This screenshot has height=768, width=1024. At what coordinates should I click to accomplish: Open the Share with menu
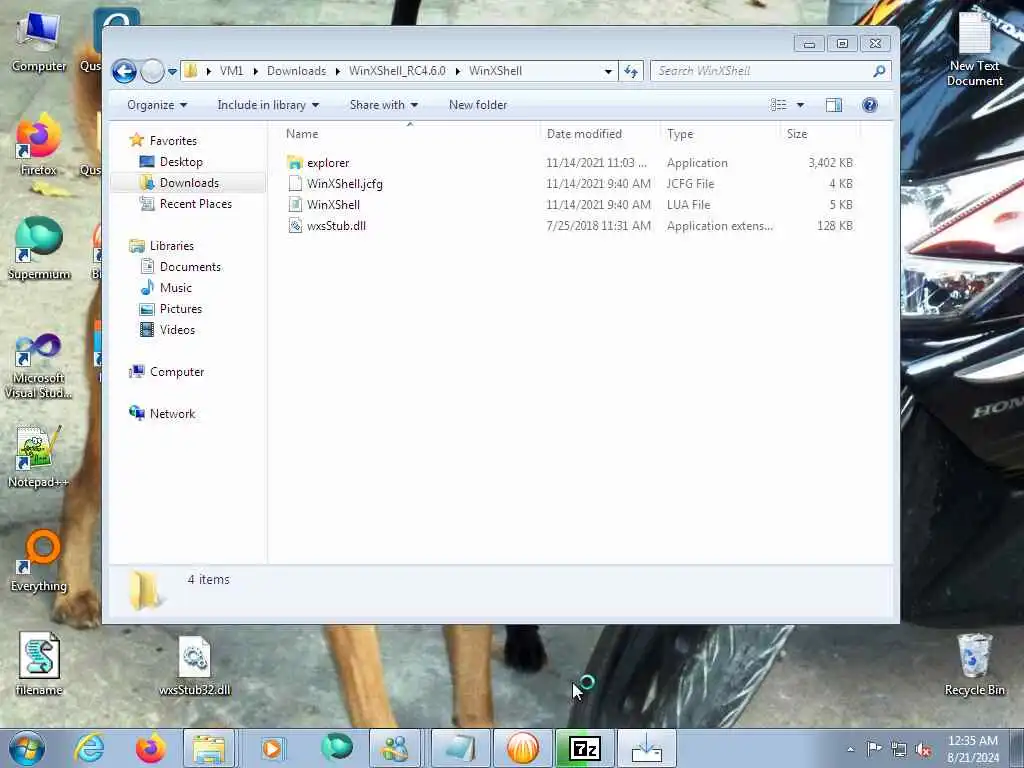pyautogui.click(x=383, y=105)
